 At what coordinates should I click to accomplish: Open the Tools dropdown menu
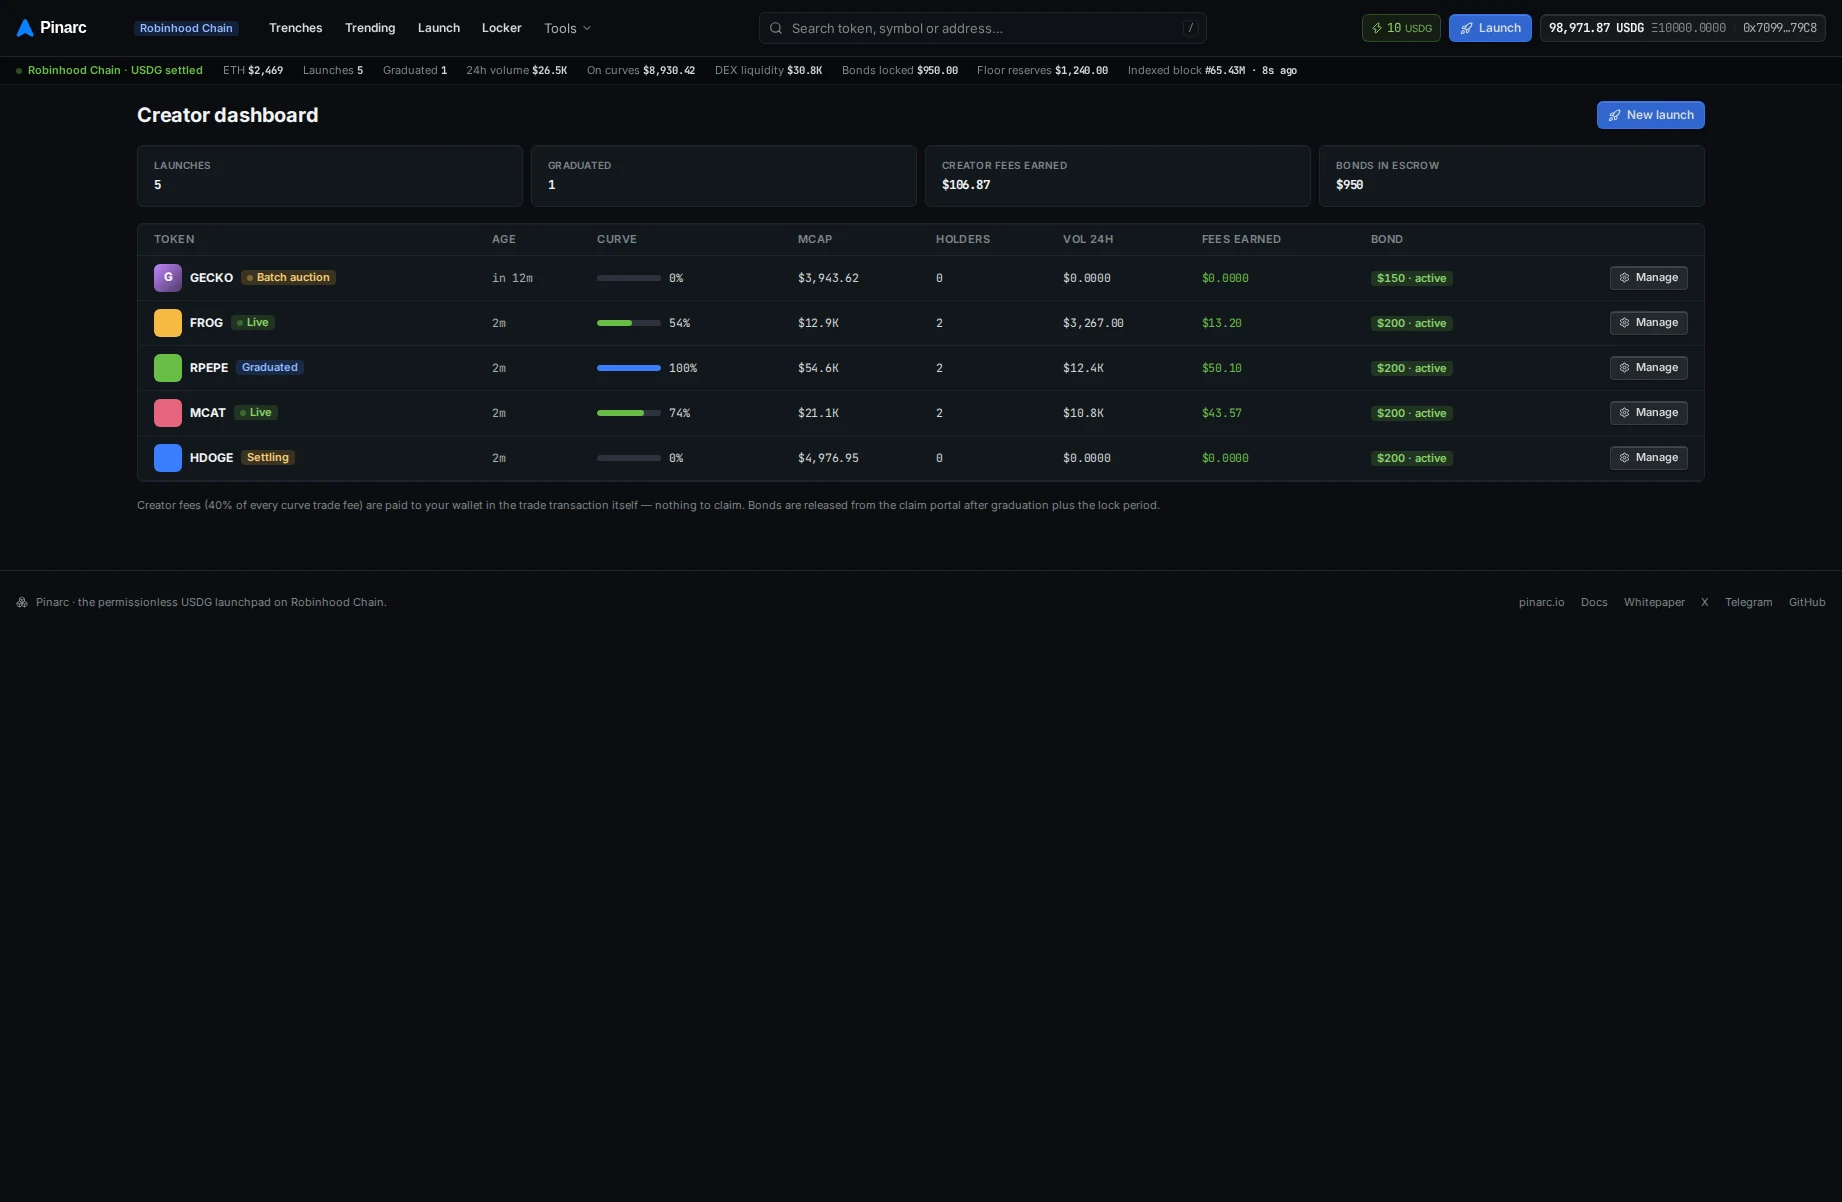(x=567, y=28)
